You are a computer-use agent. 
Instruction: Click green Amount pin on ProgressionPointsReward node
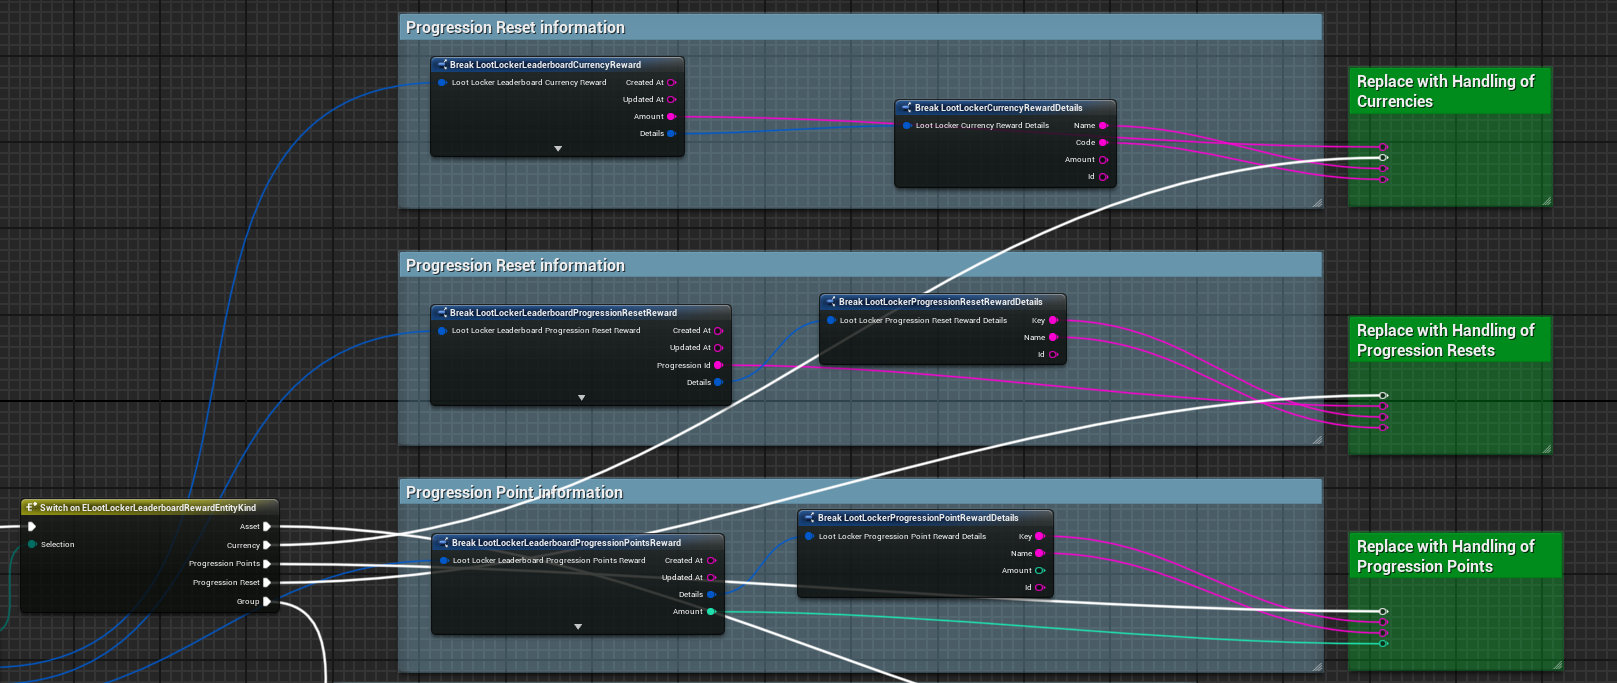(711, 611)
